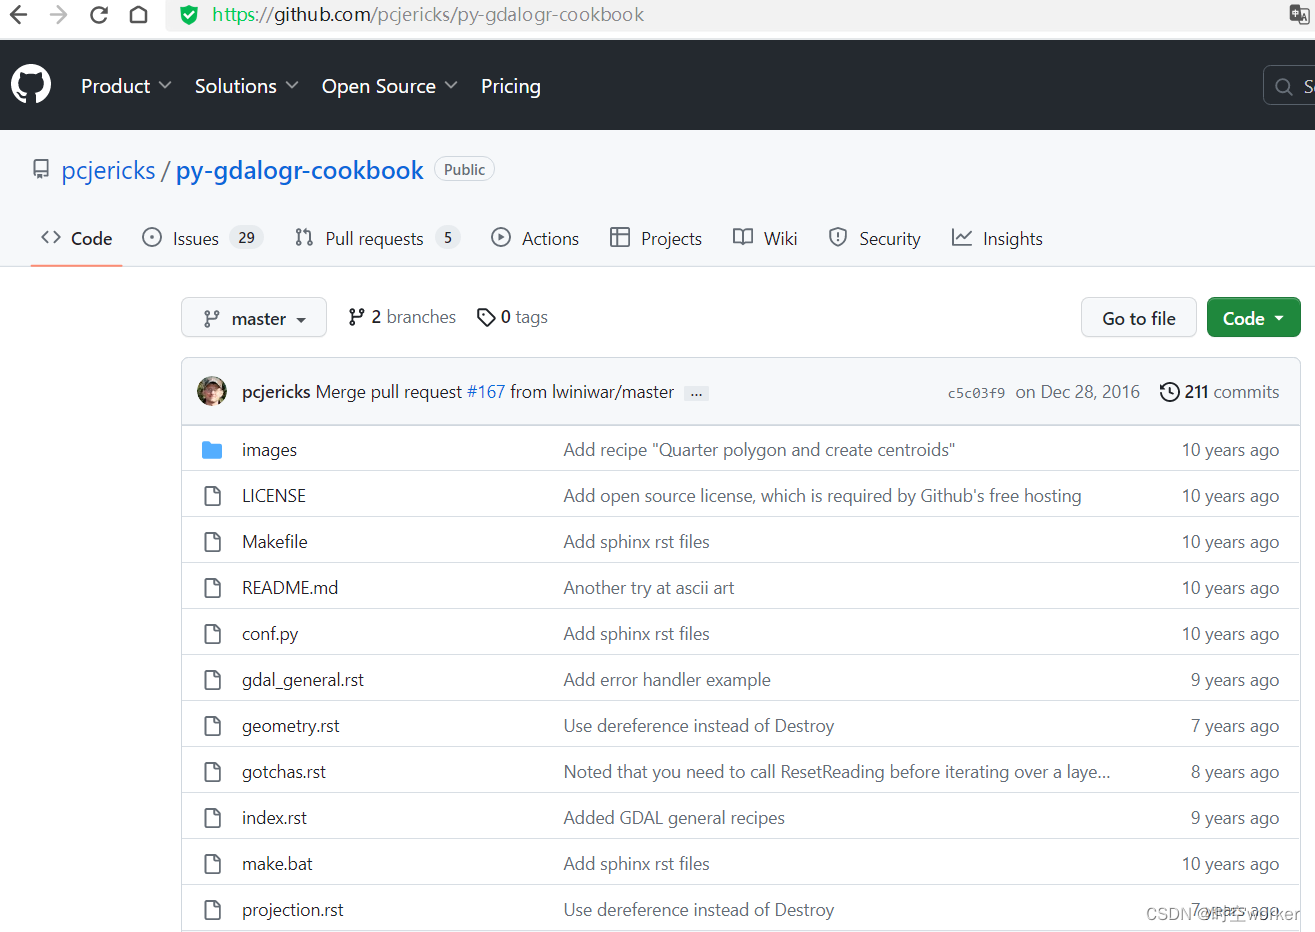The image size is (1315, 932).
Task: Expand the Solutions menu
Action: 247,86
